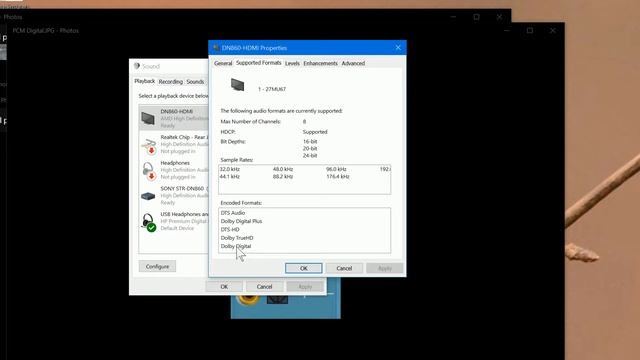Click speaker icon in Sound window title
640x360 pixels.
pyautogui.click(x=137, y=66)
